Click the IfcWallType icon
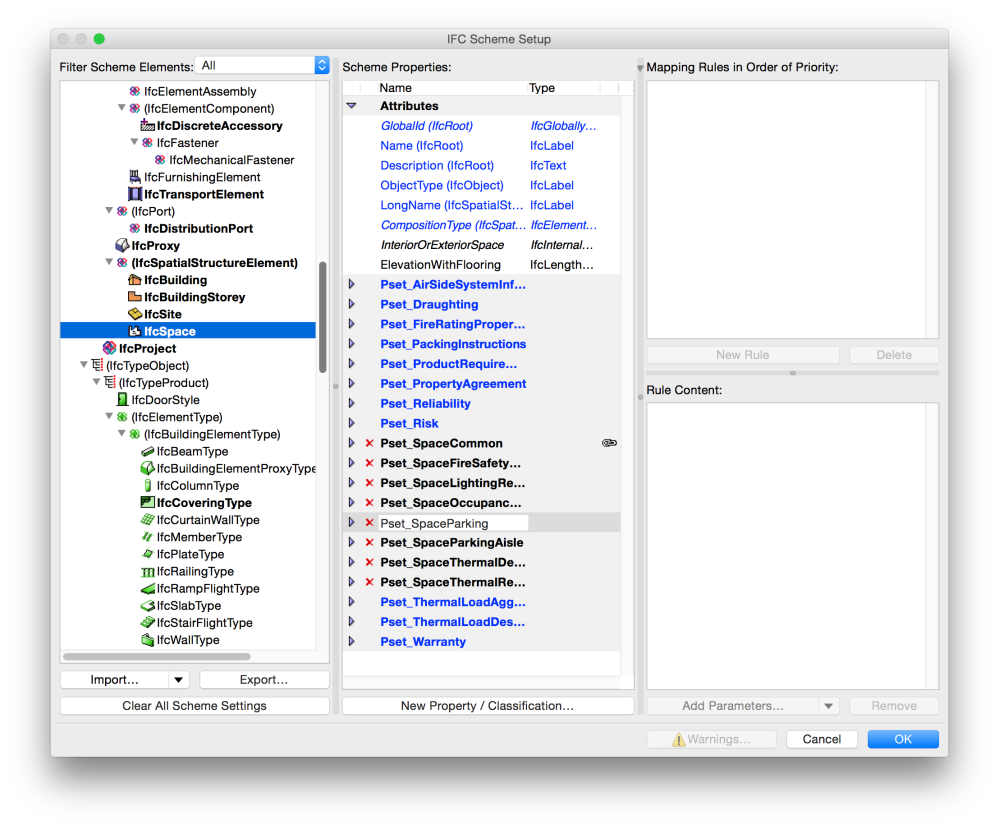 pyautogui.click(x=148, y=640)
